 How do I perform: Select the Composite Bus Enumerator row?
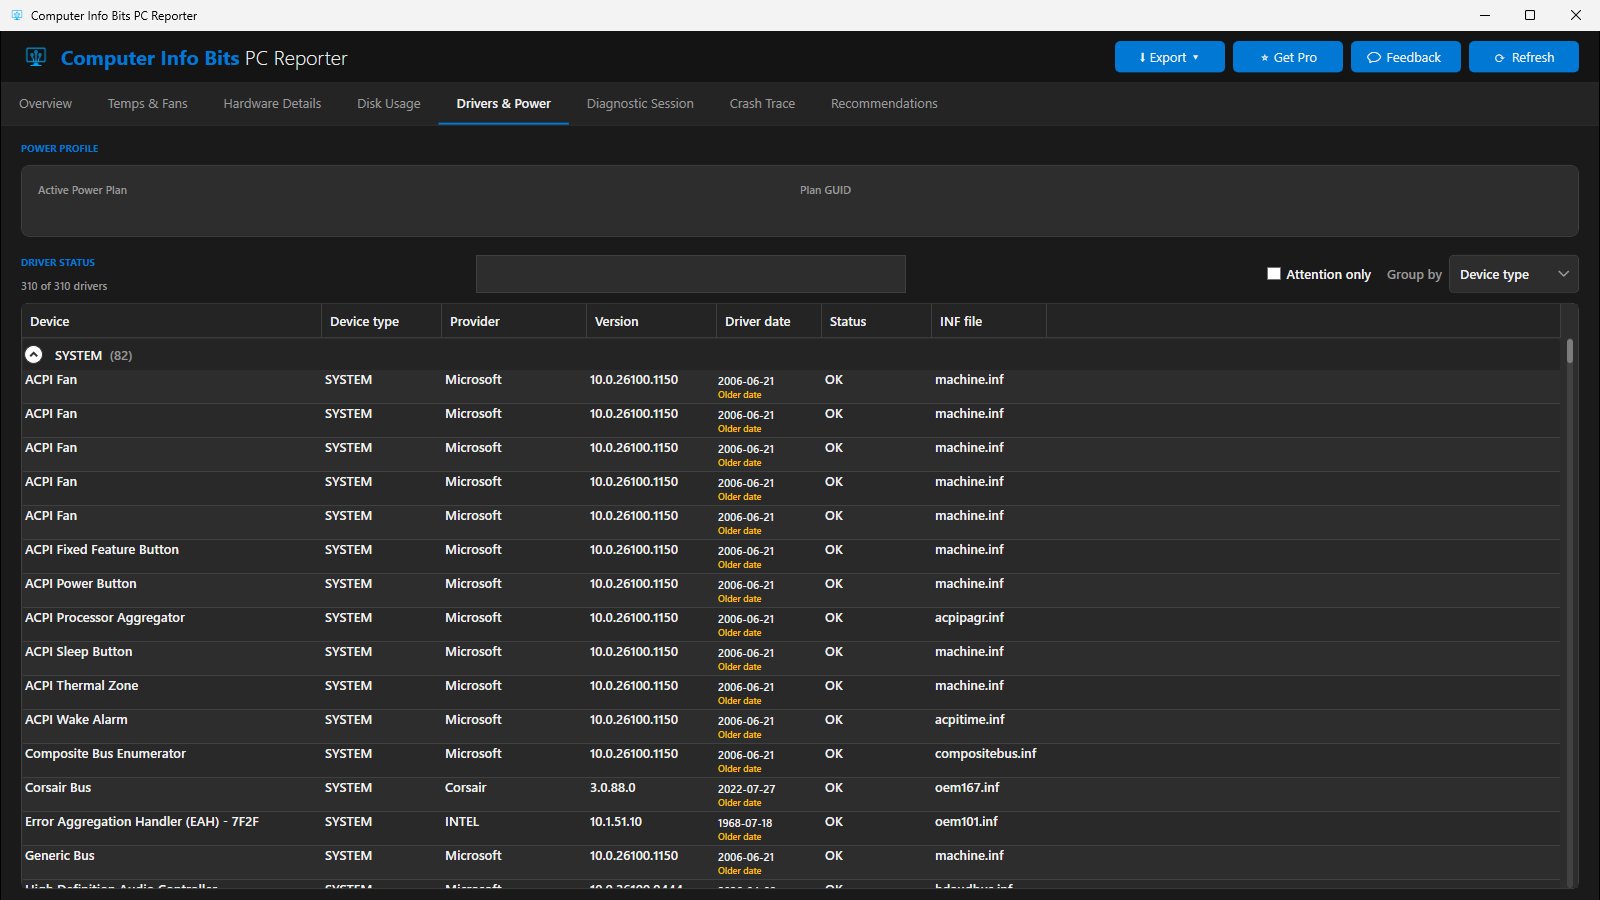(x=790, y=760)
